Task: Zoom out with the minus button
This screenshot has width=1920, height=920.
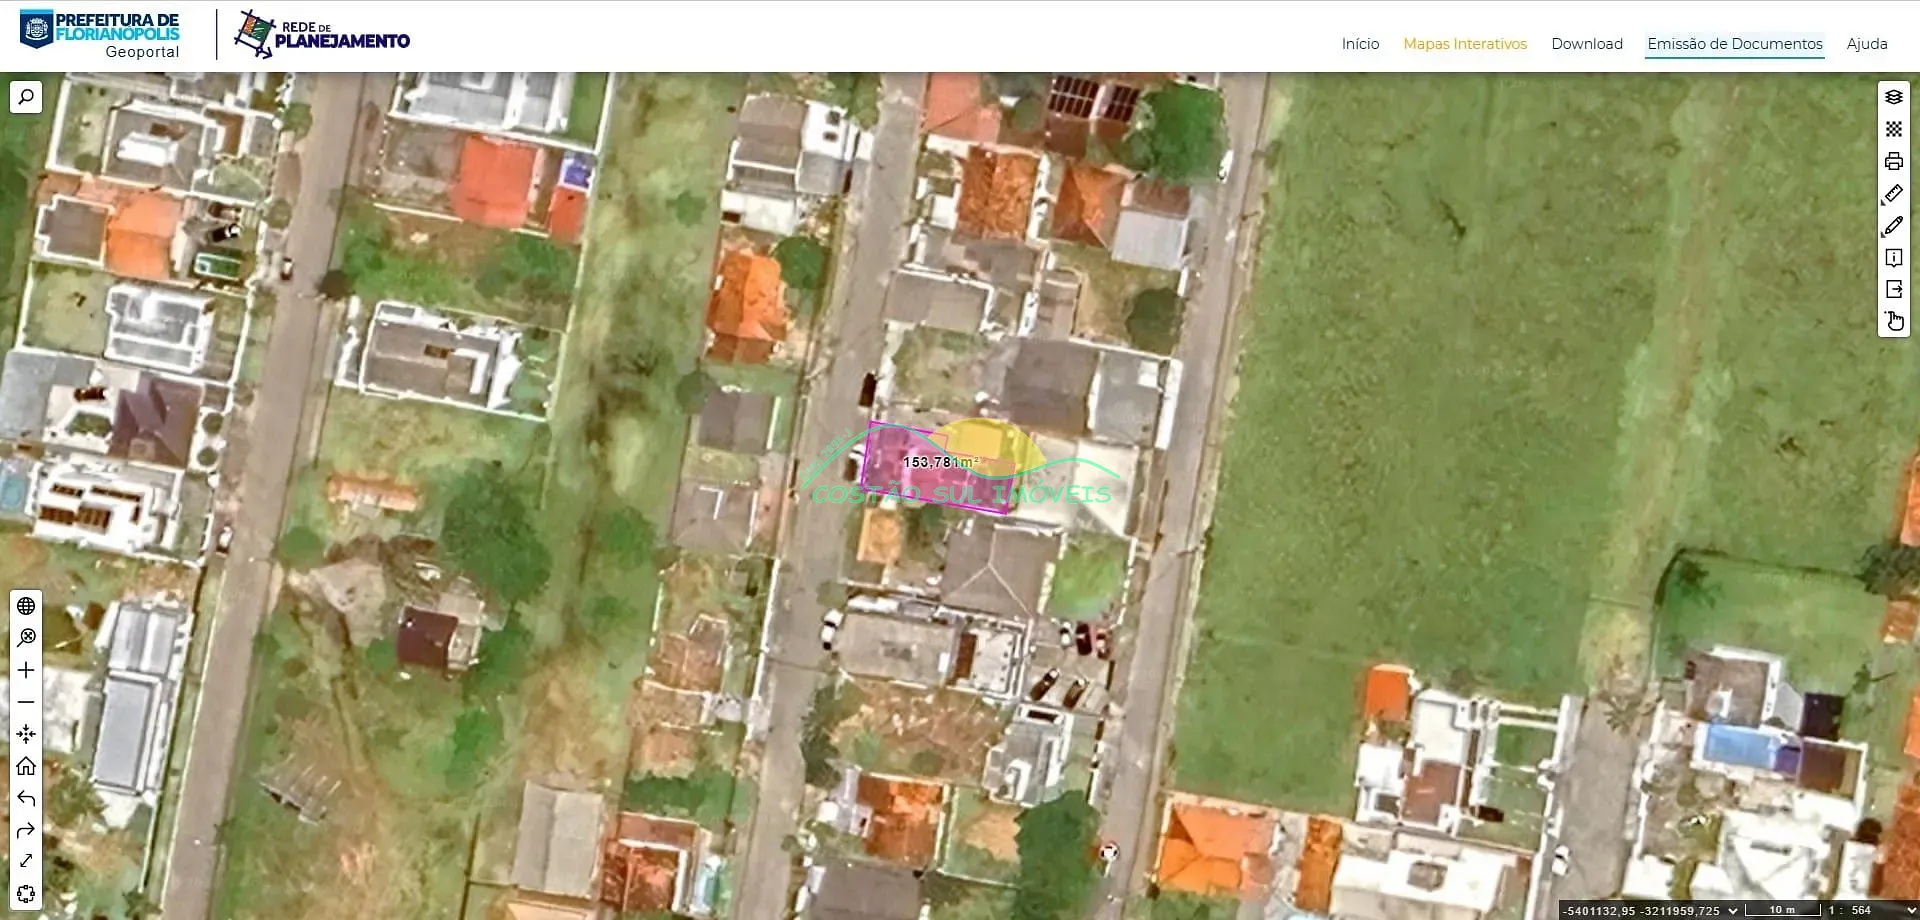Action: [x=26, y=702]
